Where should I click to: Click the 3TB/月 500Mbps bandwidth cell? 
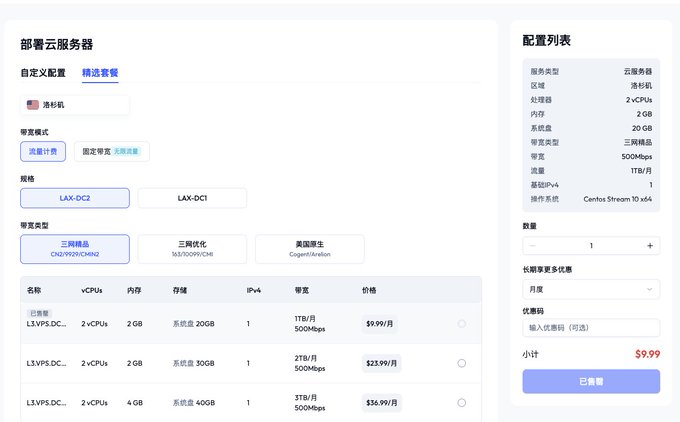310,403
